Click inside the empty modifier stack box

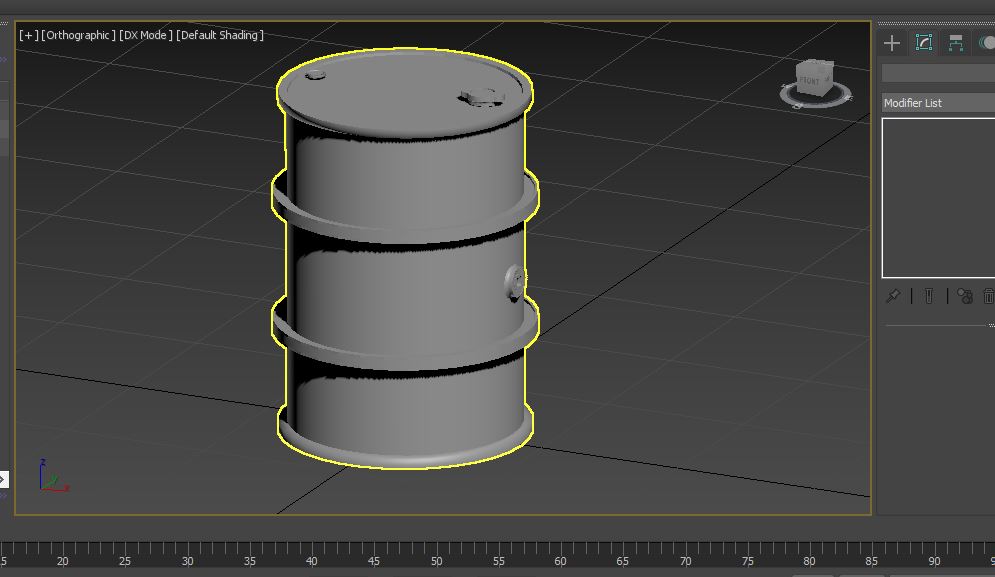point(937,198)
